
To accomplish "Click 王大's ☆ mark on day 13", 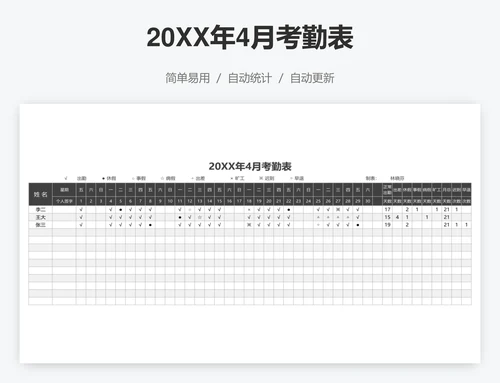I will [x=200, y=217].
